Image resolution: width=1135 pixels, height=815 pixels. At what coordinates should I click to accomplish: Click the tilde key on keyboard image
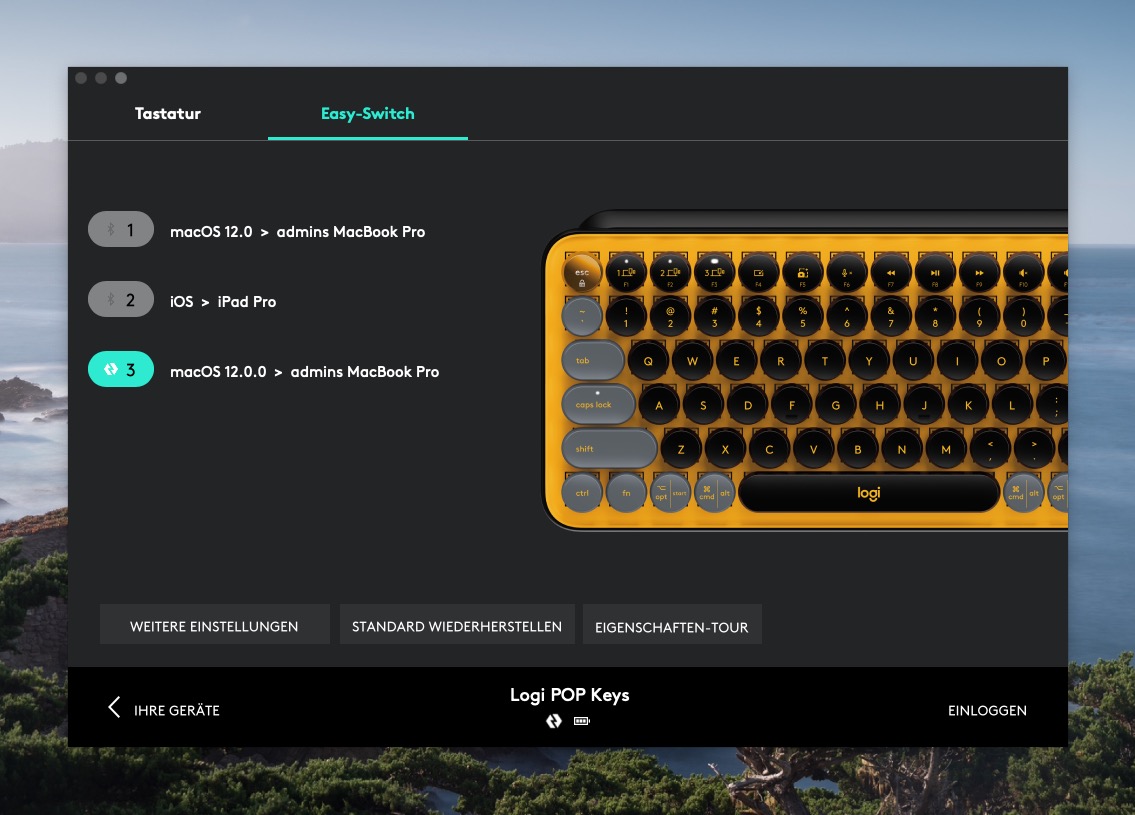tap(582, 317)
